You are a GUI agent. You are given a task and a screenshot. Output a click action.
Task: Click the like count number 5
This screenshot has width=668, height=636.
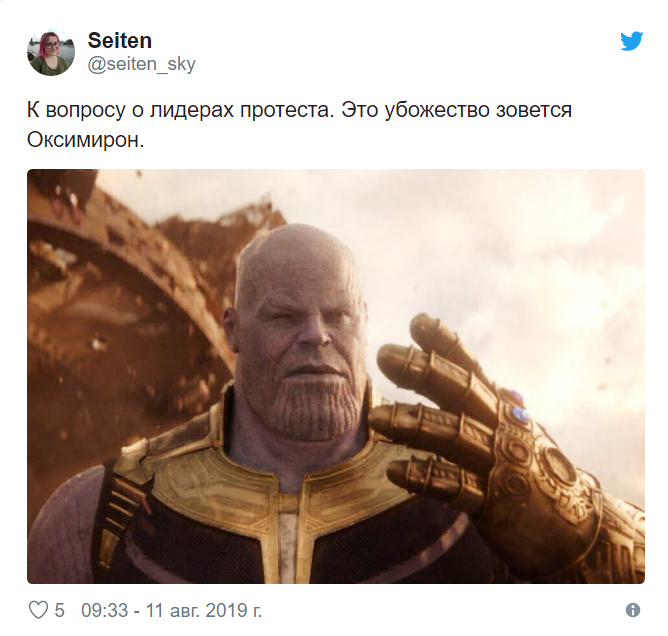coord(60,610)
